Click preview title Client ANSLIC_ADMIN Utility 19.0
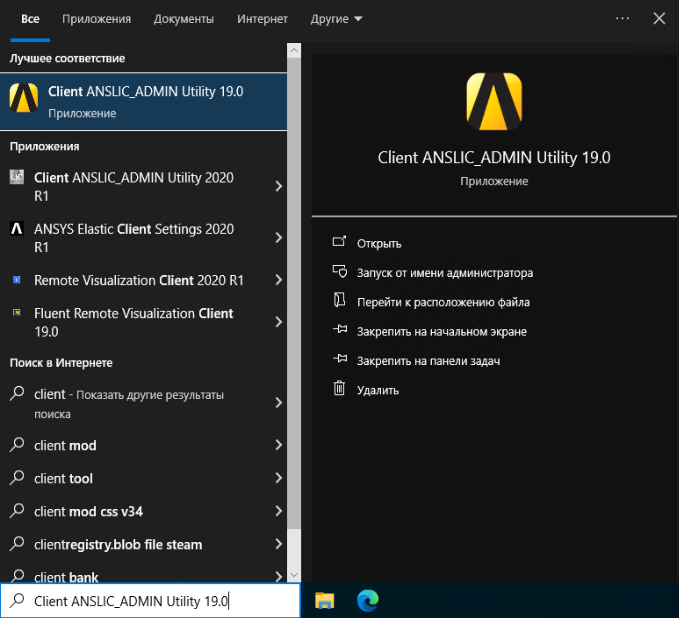The image size is (679, 618). pyautogui.click(x=494, y=158)
